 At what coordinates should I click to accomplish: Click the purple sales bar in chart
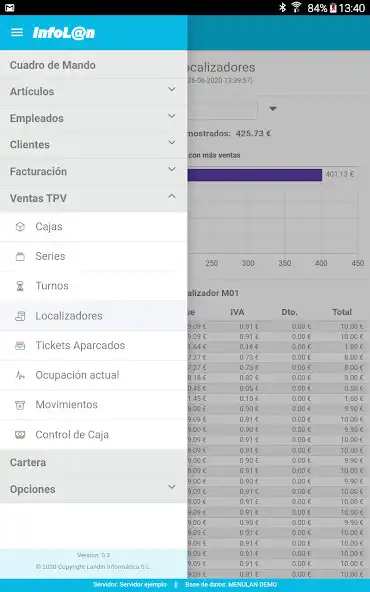[254, 175]
